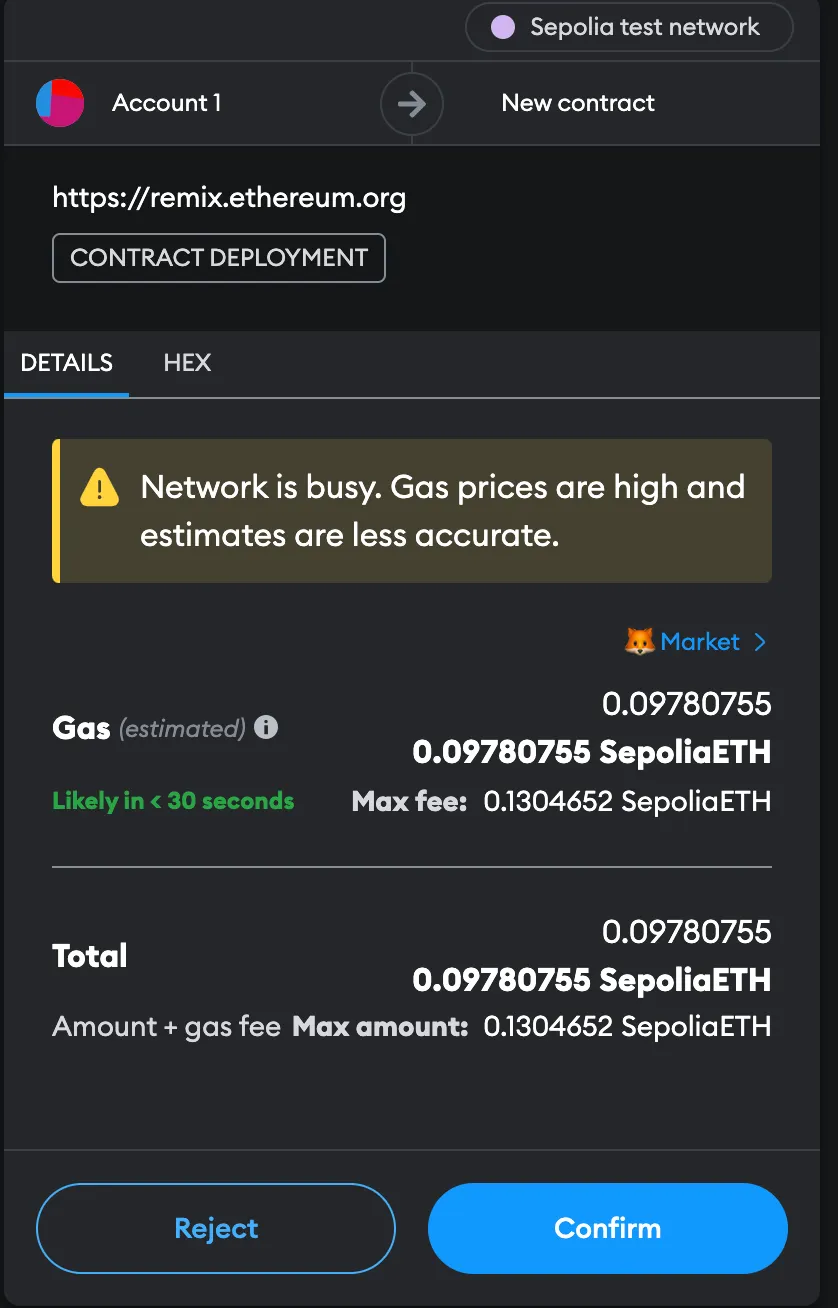Switch to the HEX tab
Image resolution: width=838 pixels, height=1308 pixels.
[187, 362]
